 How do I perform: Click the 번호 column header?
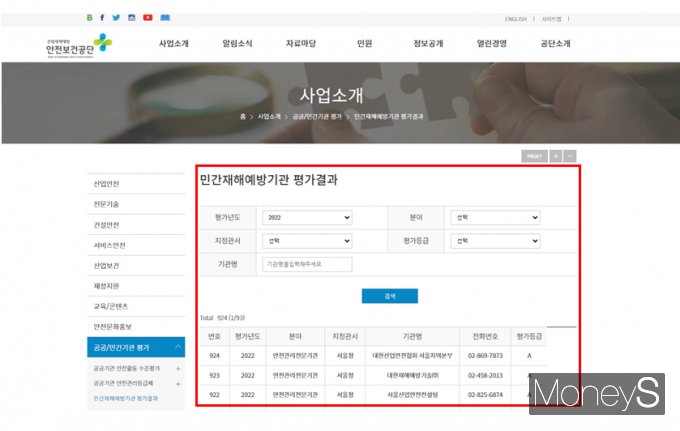214,336
